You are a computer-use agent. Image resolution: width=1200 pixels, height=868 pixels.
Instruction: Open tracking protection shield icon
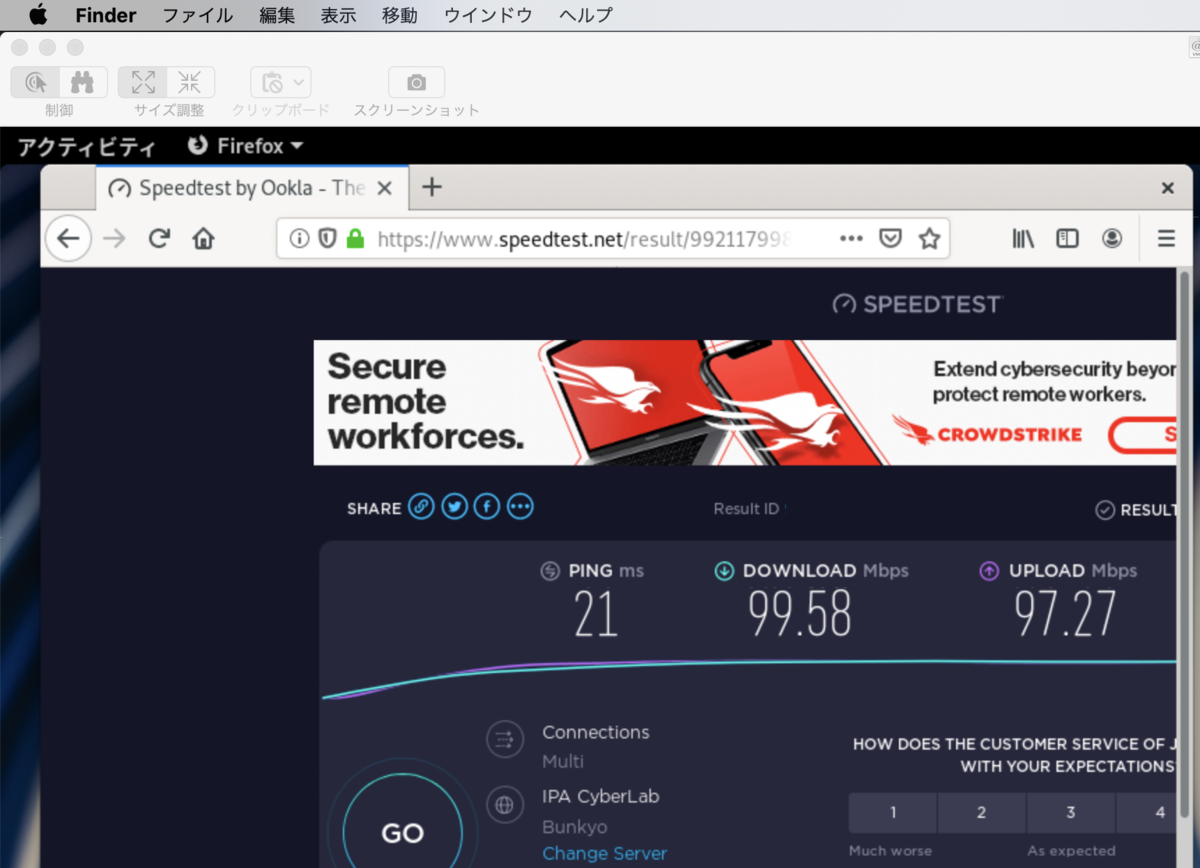(327, 238)
